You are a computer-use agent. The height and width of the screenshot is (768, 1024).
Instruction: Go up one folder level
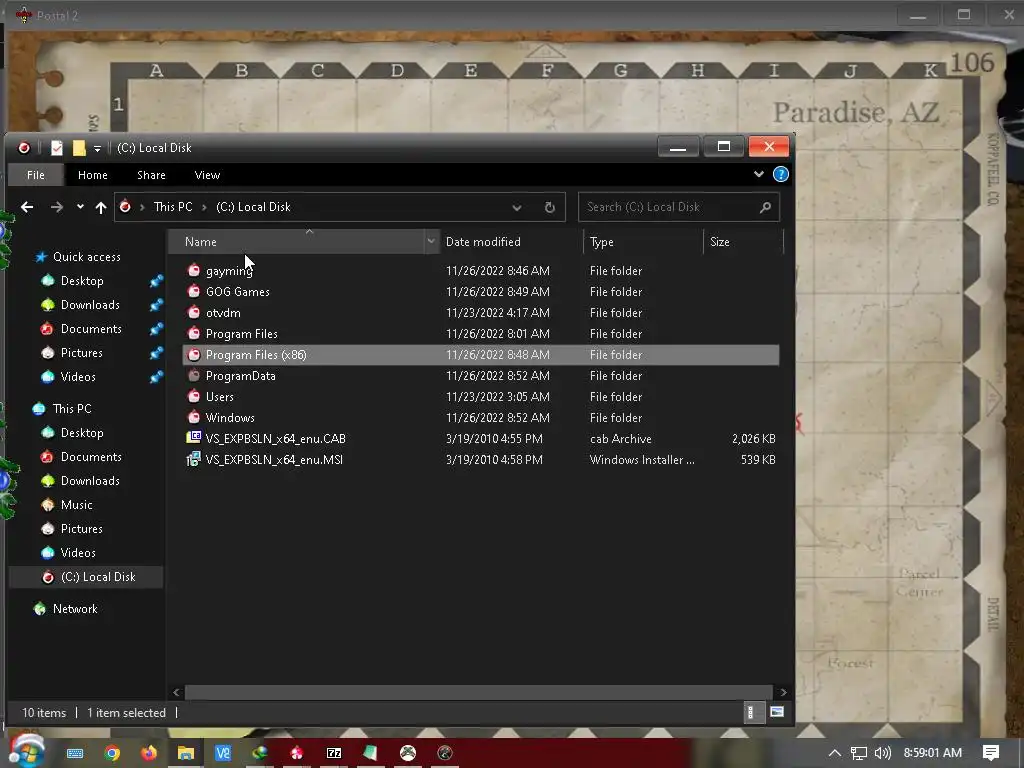101,207
